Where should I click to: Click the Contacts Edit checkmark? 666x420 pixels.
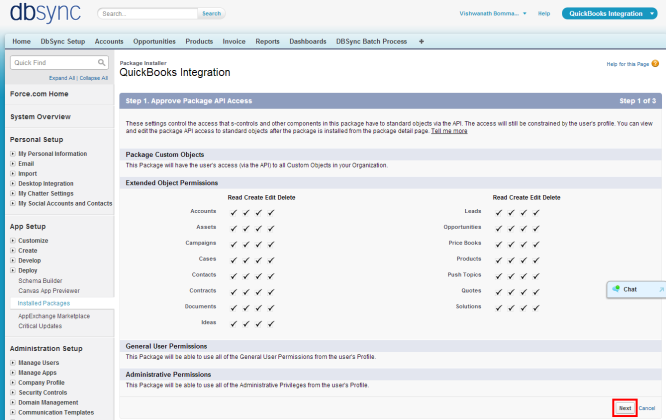259,272
